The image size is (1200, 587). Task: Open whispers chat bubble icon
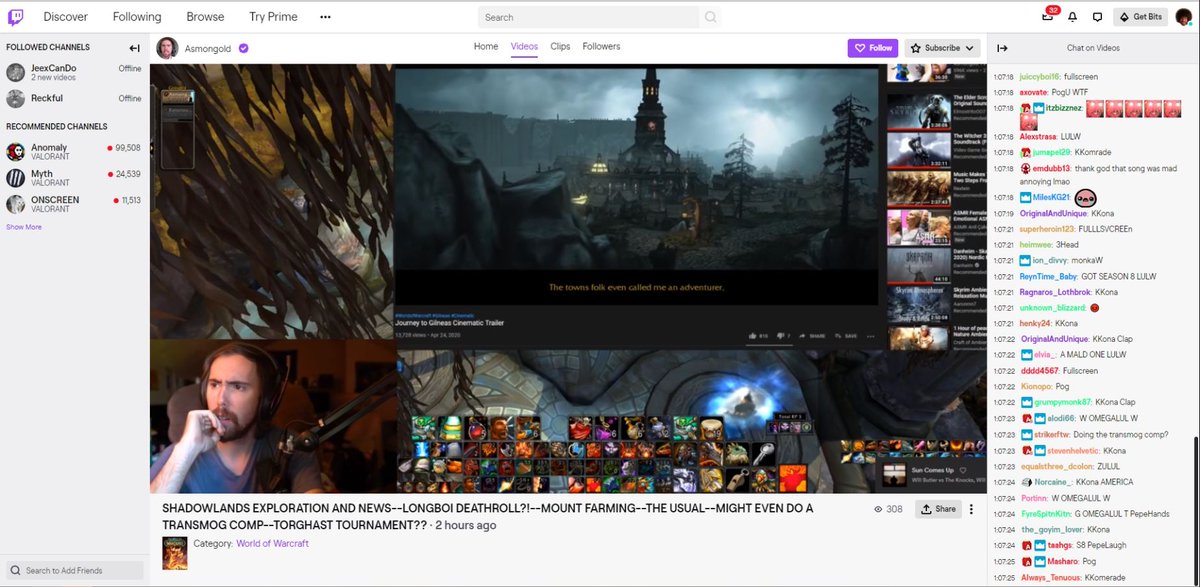(1097, 17)
